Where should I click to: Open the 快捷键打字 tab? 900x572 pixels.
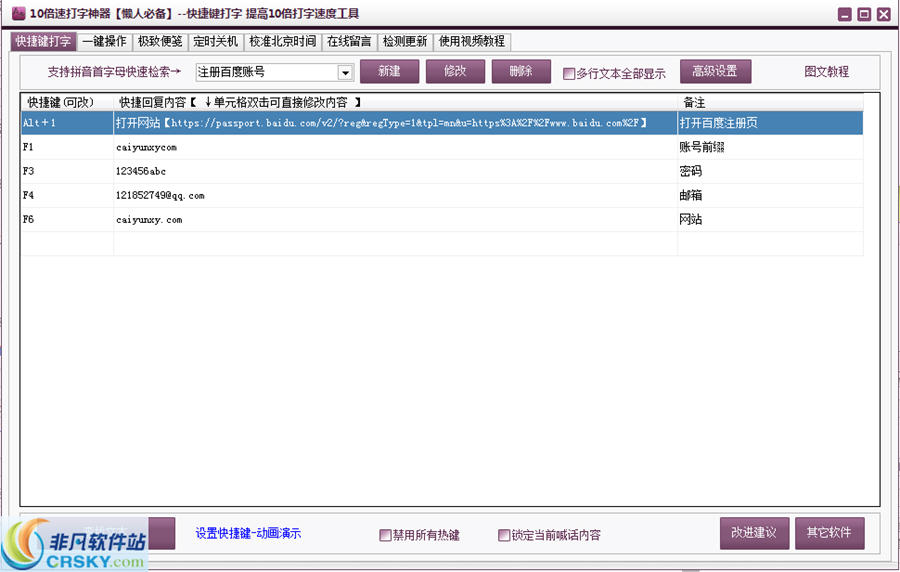44,41
